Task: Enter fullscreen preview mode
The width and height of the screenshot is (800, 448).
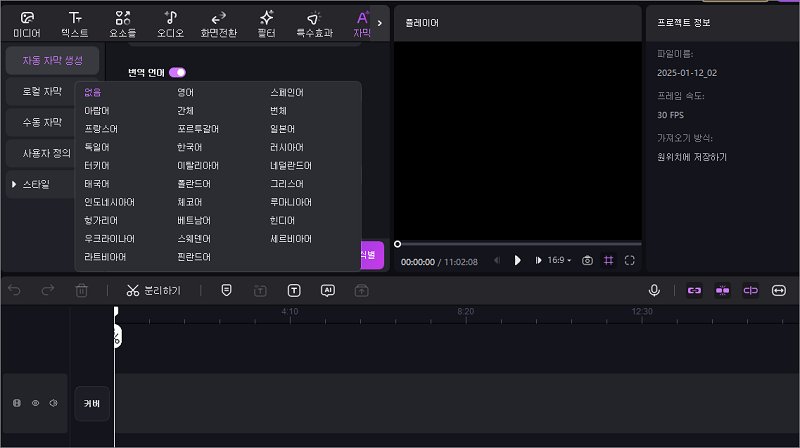Action: tap(630, 261)
